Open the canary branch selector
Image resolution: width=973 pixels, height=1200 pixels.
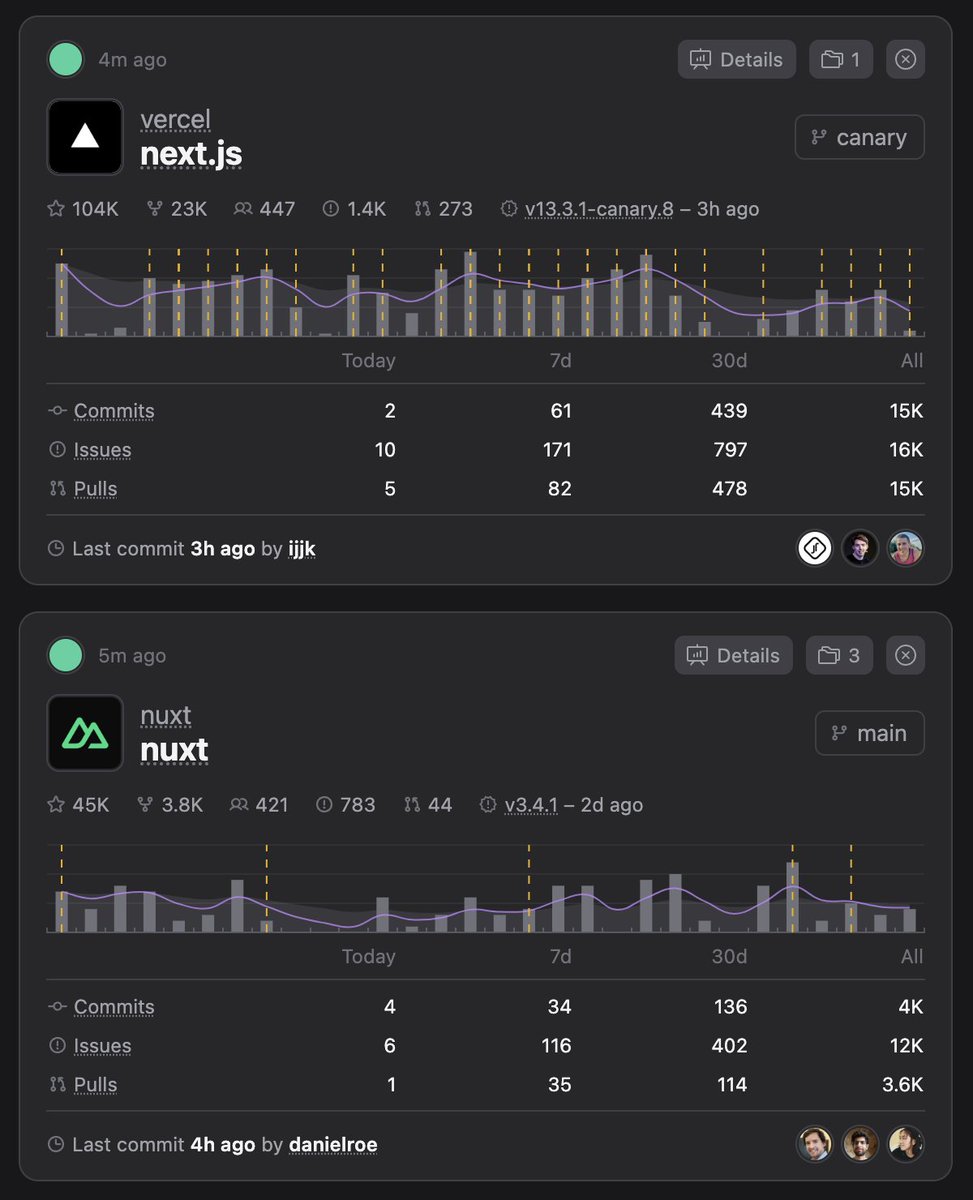coord(860,137)
